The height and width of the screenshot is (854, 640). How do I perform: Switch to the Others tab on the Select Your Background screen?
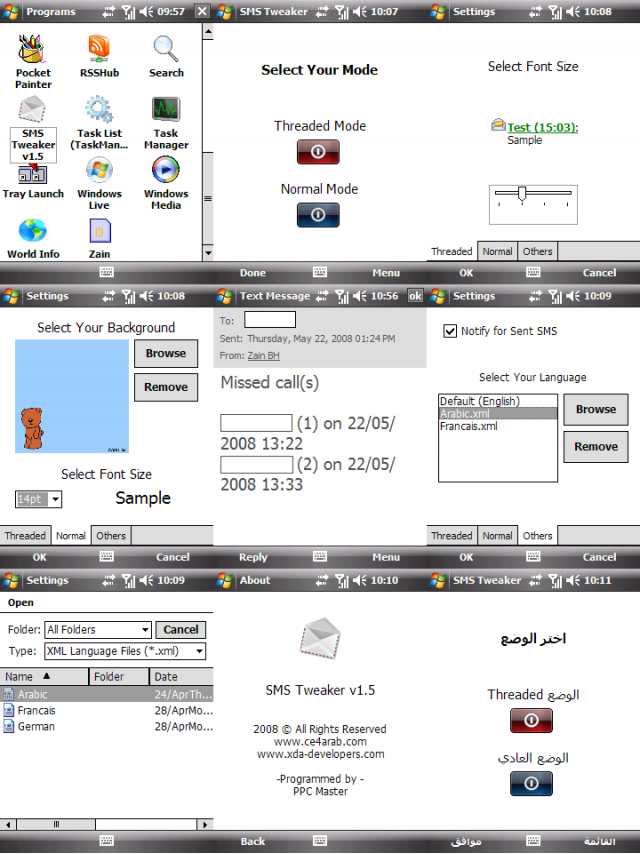click(x=111, y=536)
